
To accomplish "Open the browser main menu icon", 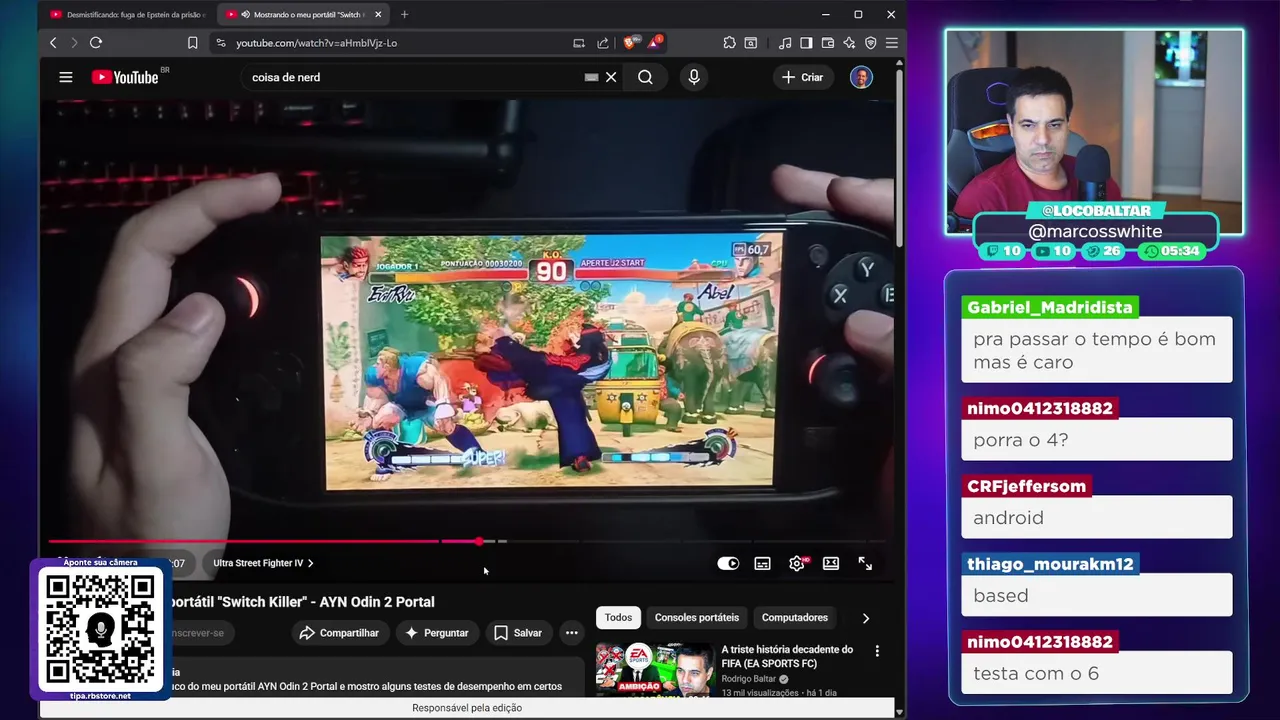I will [x=891, y=43].
